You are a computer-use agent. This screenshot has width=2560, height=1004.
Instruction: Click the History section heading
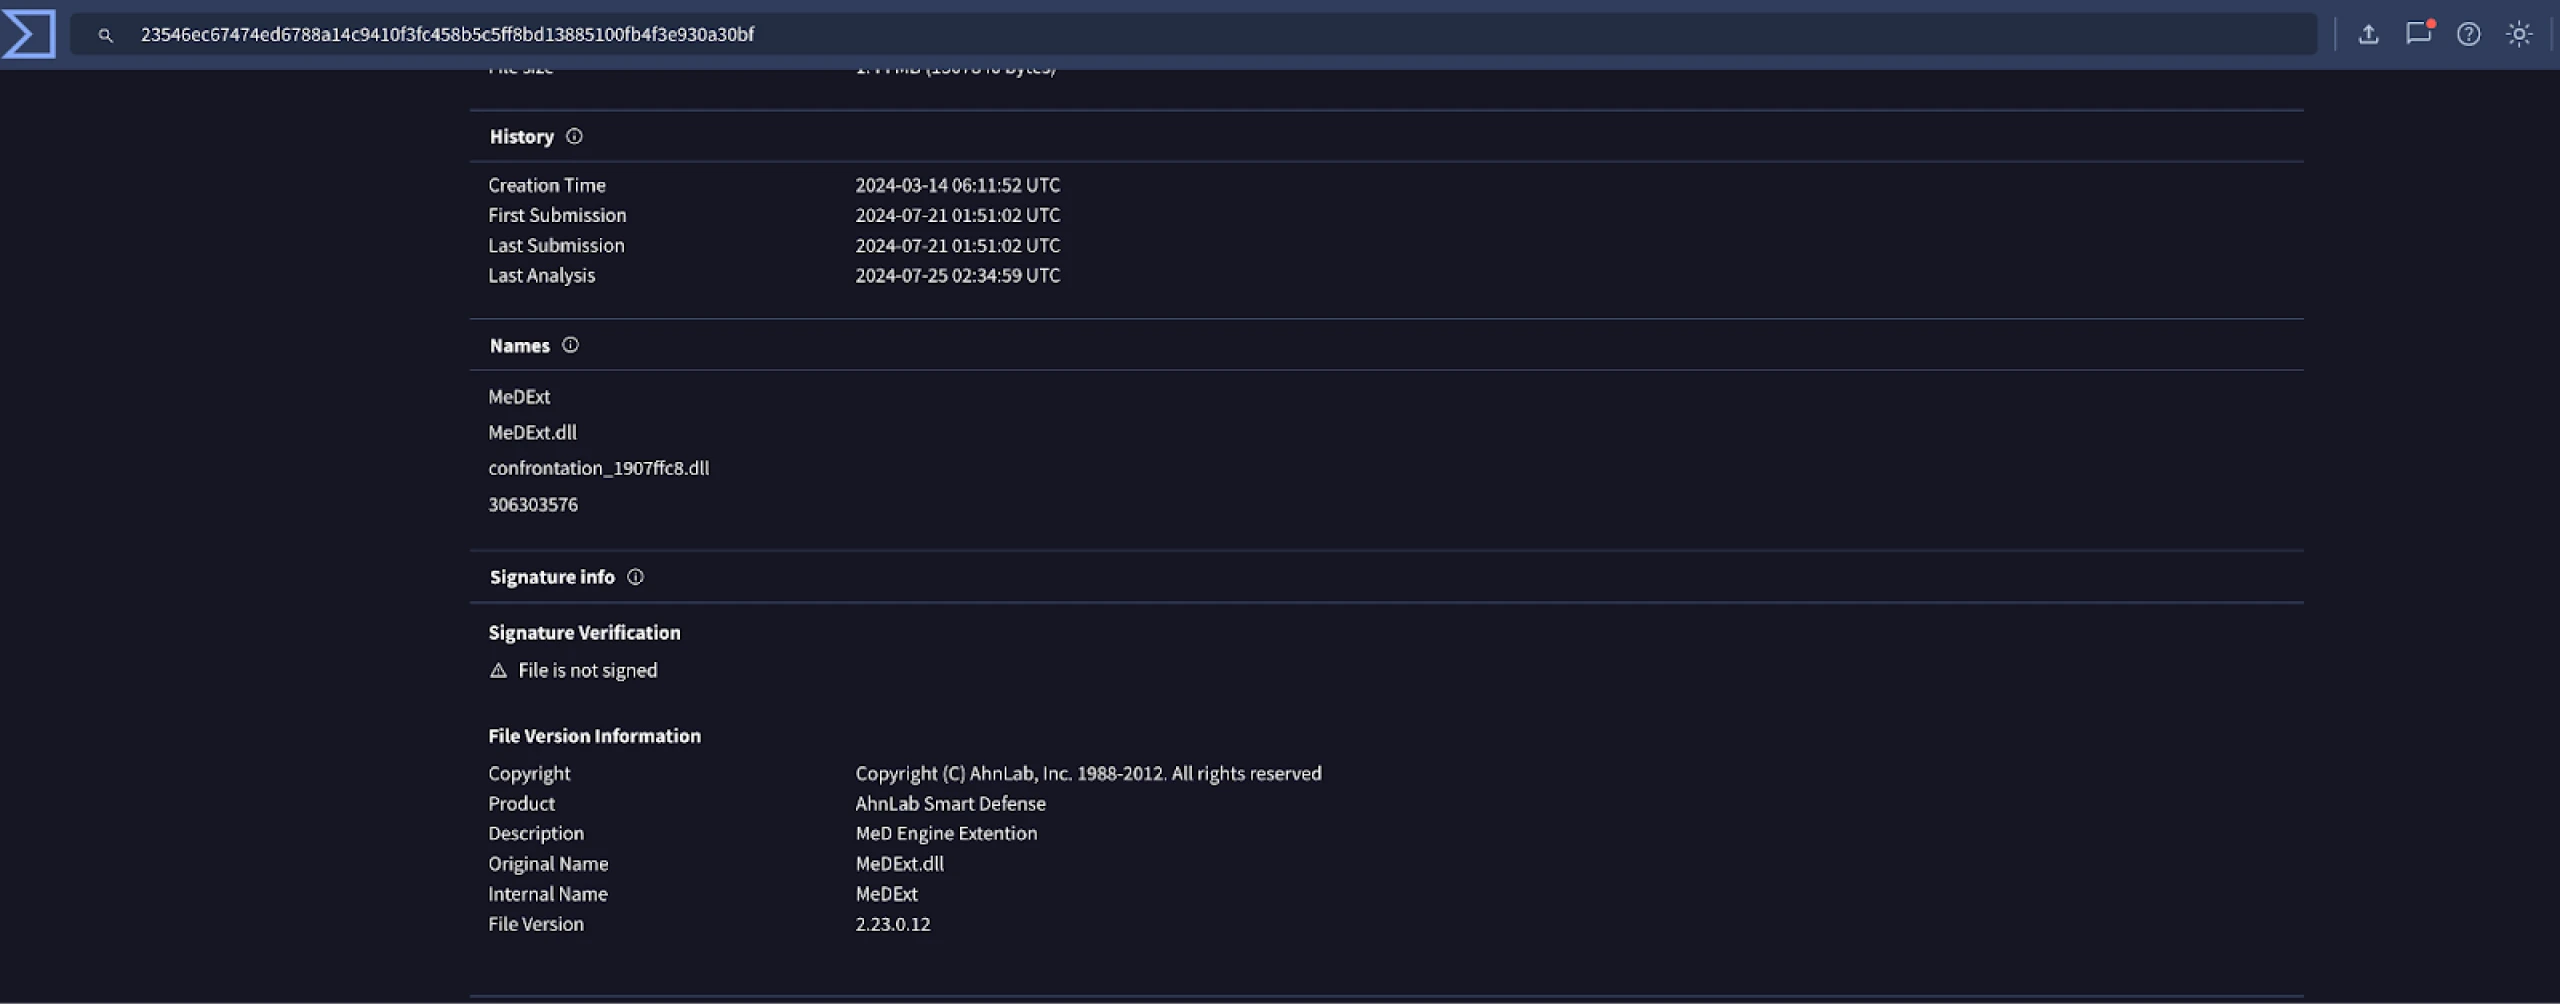(x=521, y=137)
